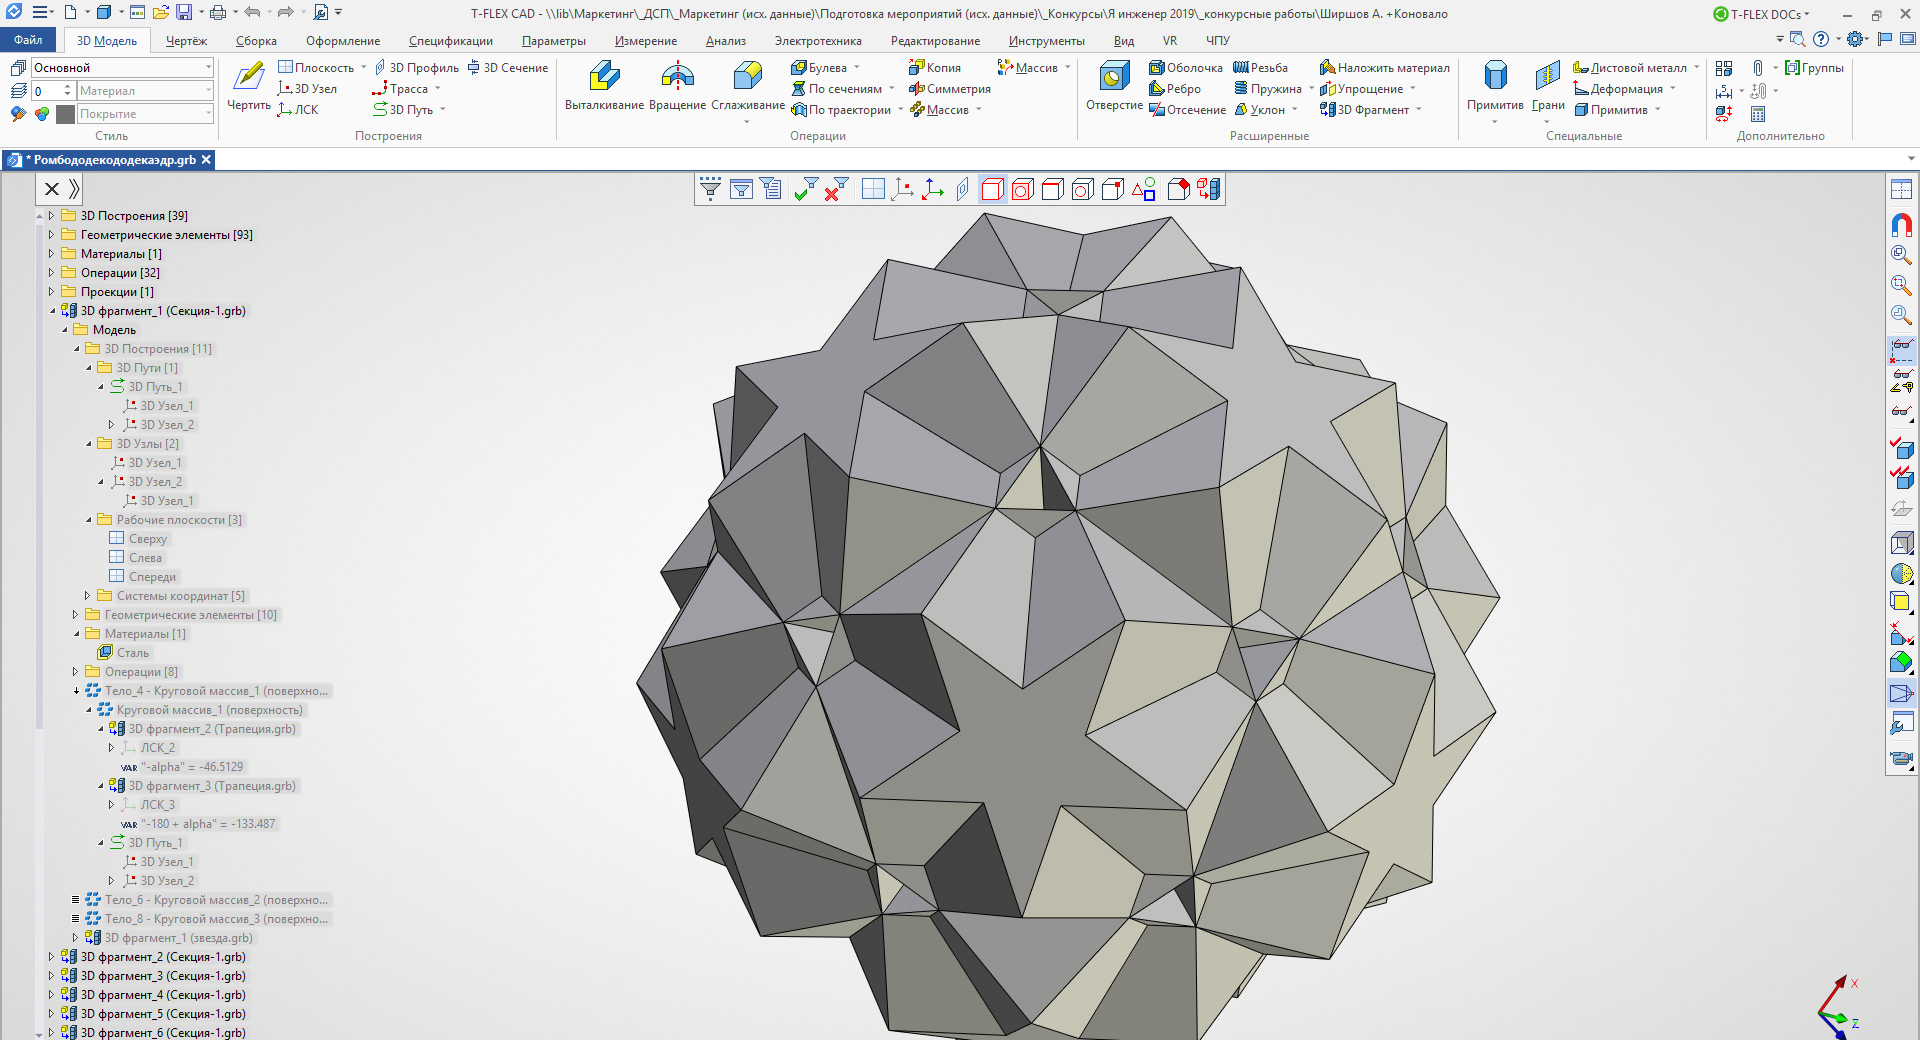Expand 3D фрагмент_2 (Секция-1.grb) node

coord(51,957)
